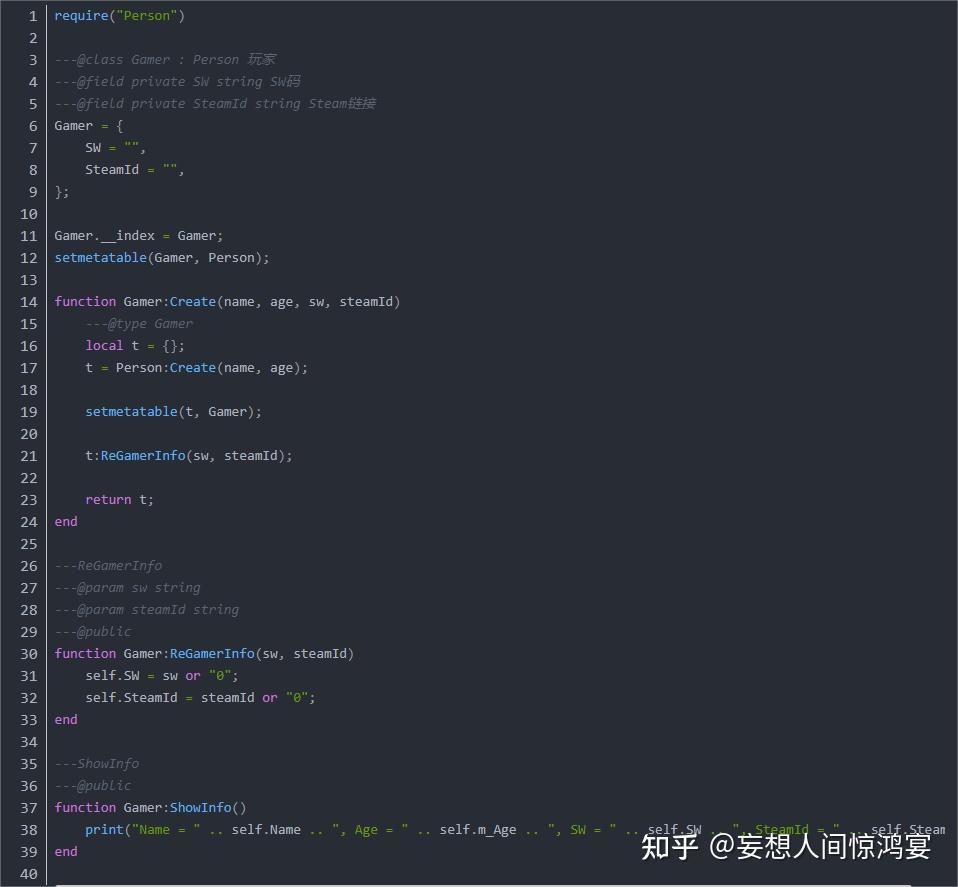The image size is (958, 887).
Task: Click the '---@type Gamer' annotation comment
Action: (139, 324)
